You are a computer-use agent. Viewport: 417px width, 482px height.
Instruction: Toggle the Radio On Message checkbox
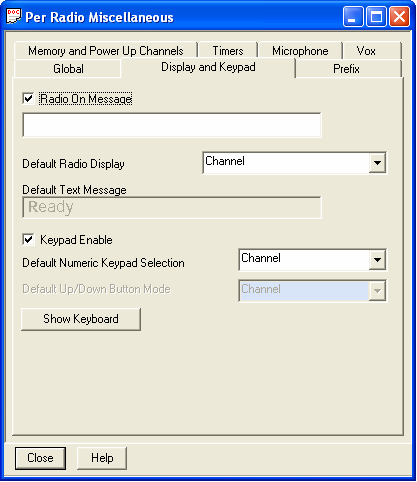point(28,99)
